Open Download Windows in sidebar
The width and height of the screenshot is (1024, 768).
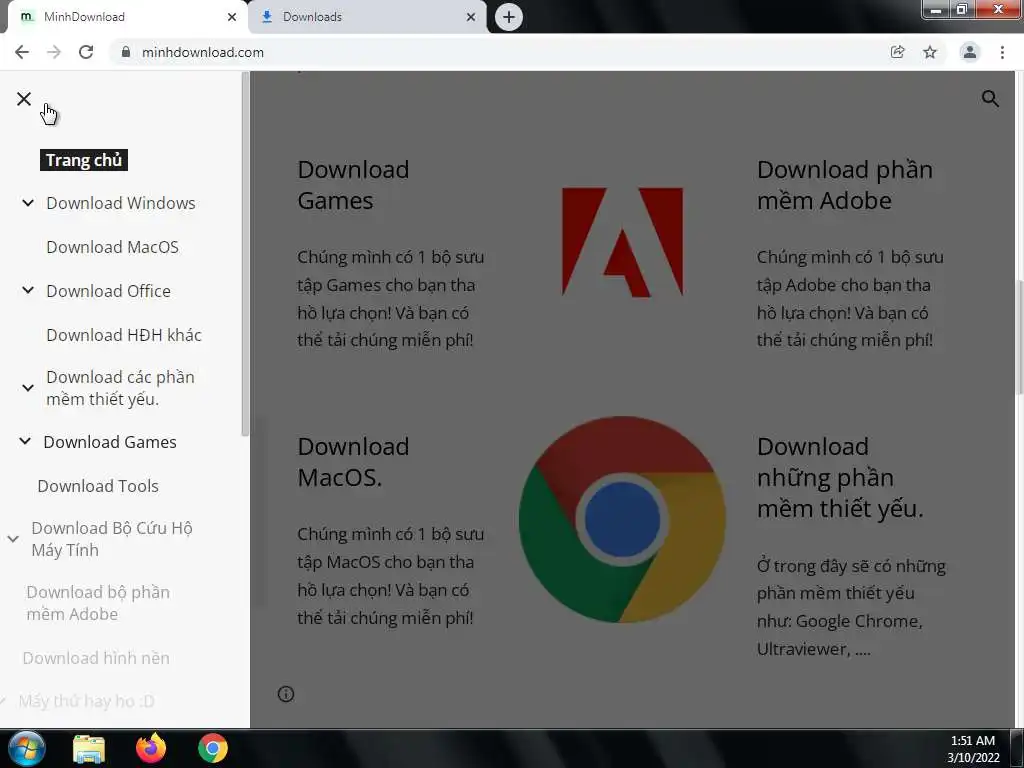point(121,203)
